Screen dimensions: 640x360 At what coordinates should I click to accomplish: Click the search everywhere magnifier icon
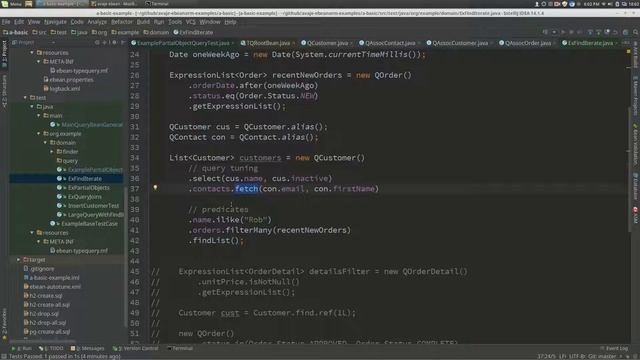(x=635, y=32)
